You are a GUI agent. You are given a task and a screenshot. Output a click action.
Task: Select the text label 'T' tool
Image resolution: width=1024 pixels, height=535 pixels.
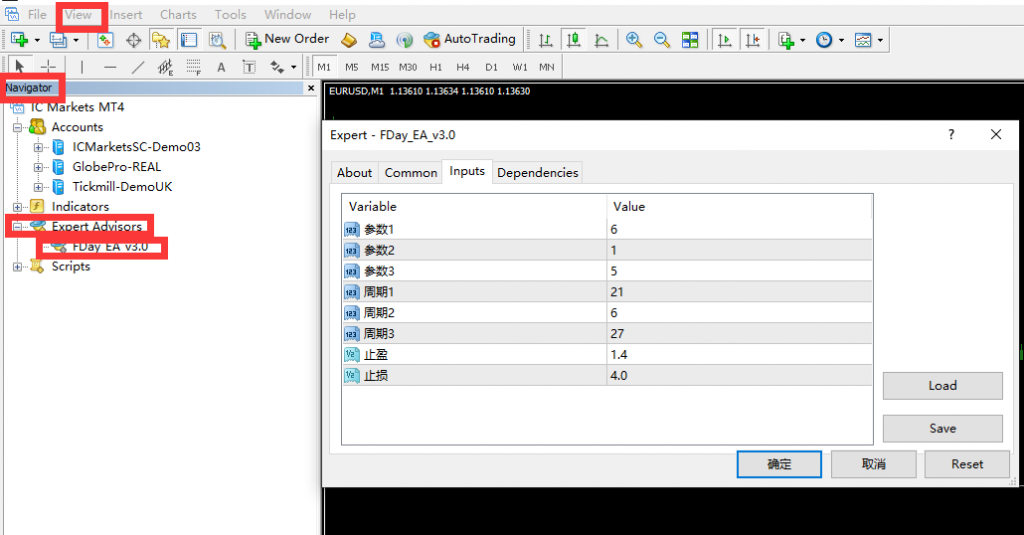point(249,67)
